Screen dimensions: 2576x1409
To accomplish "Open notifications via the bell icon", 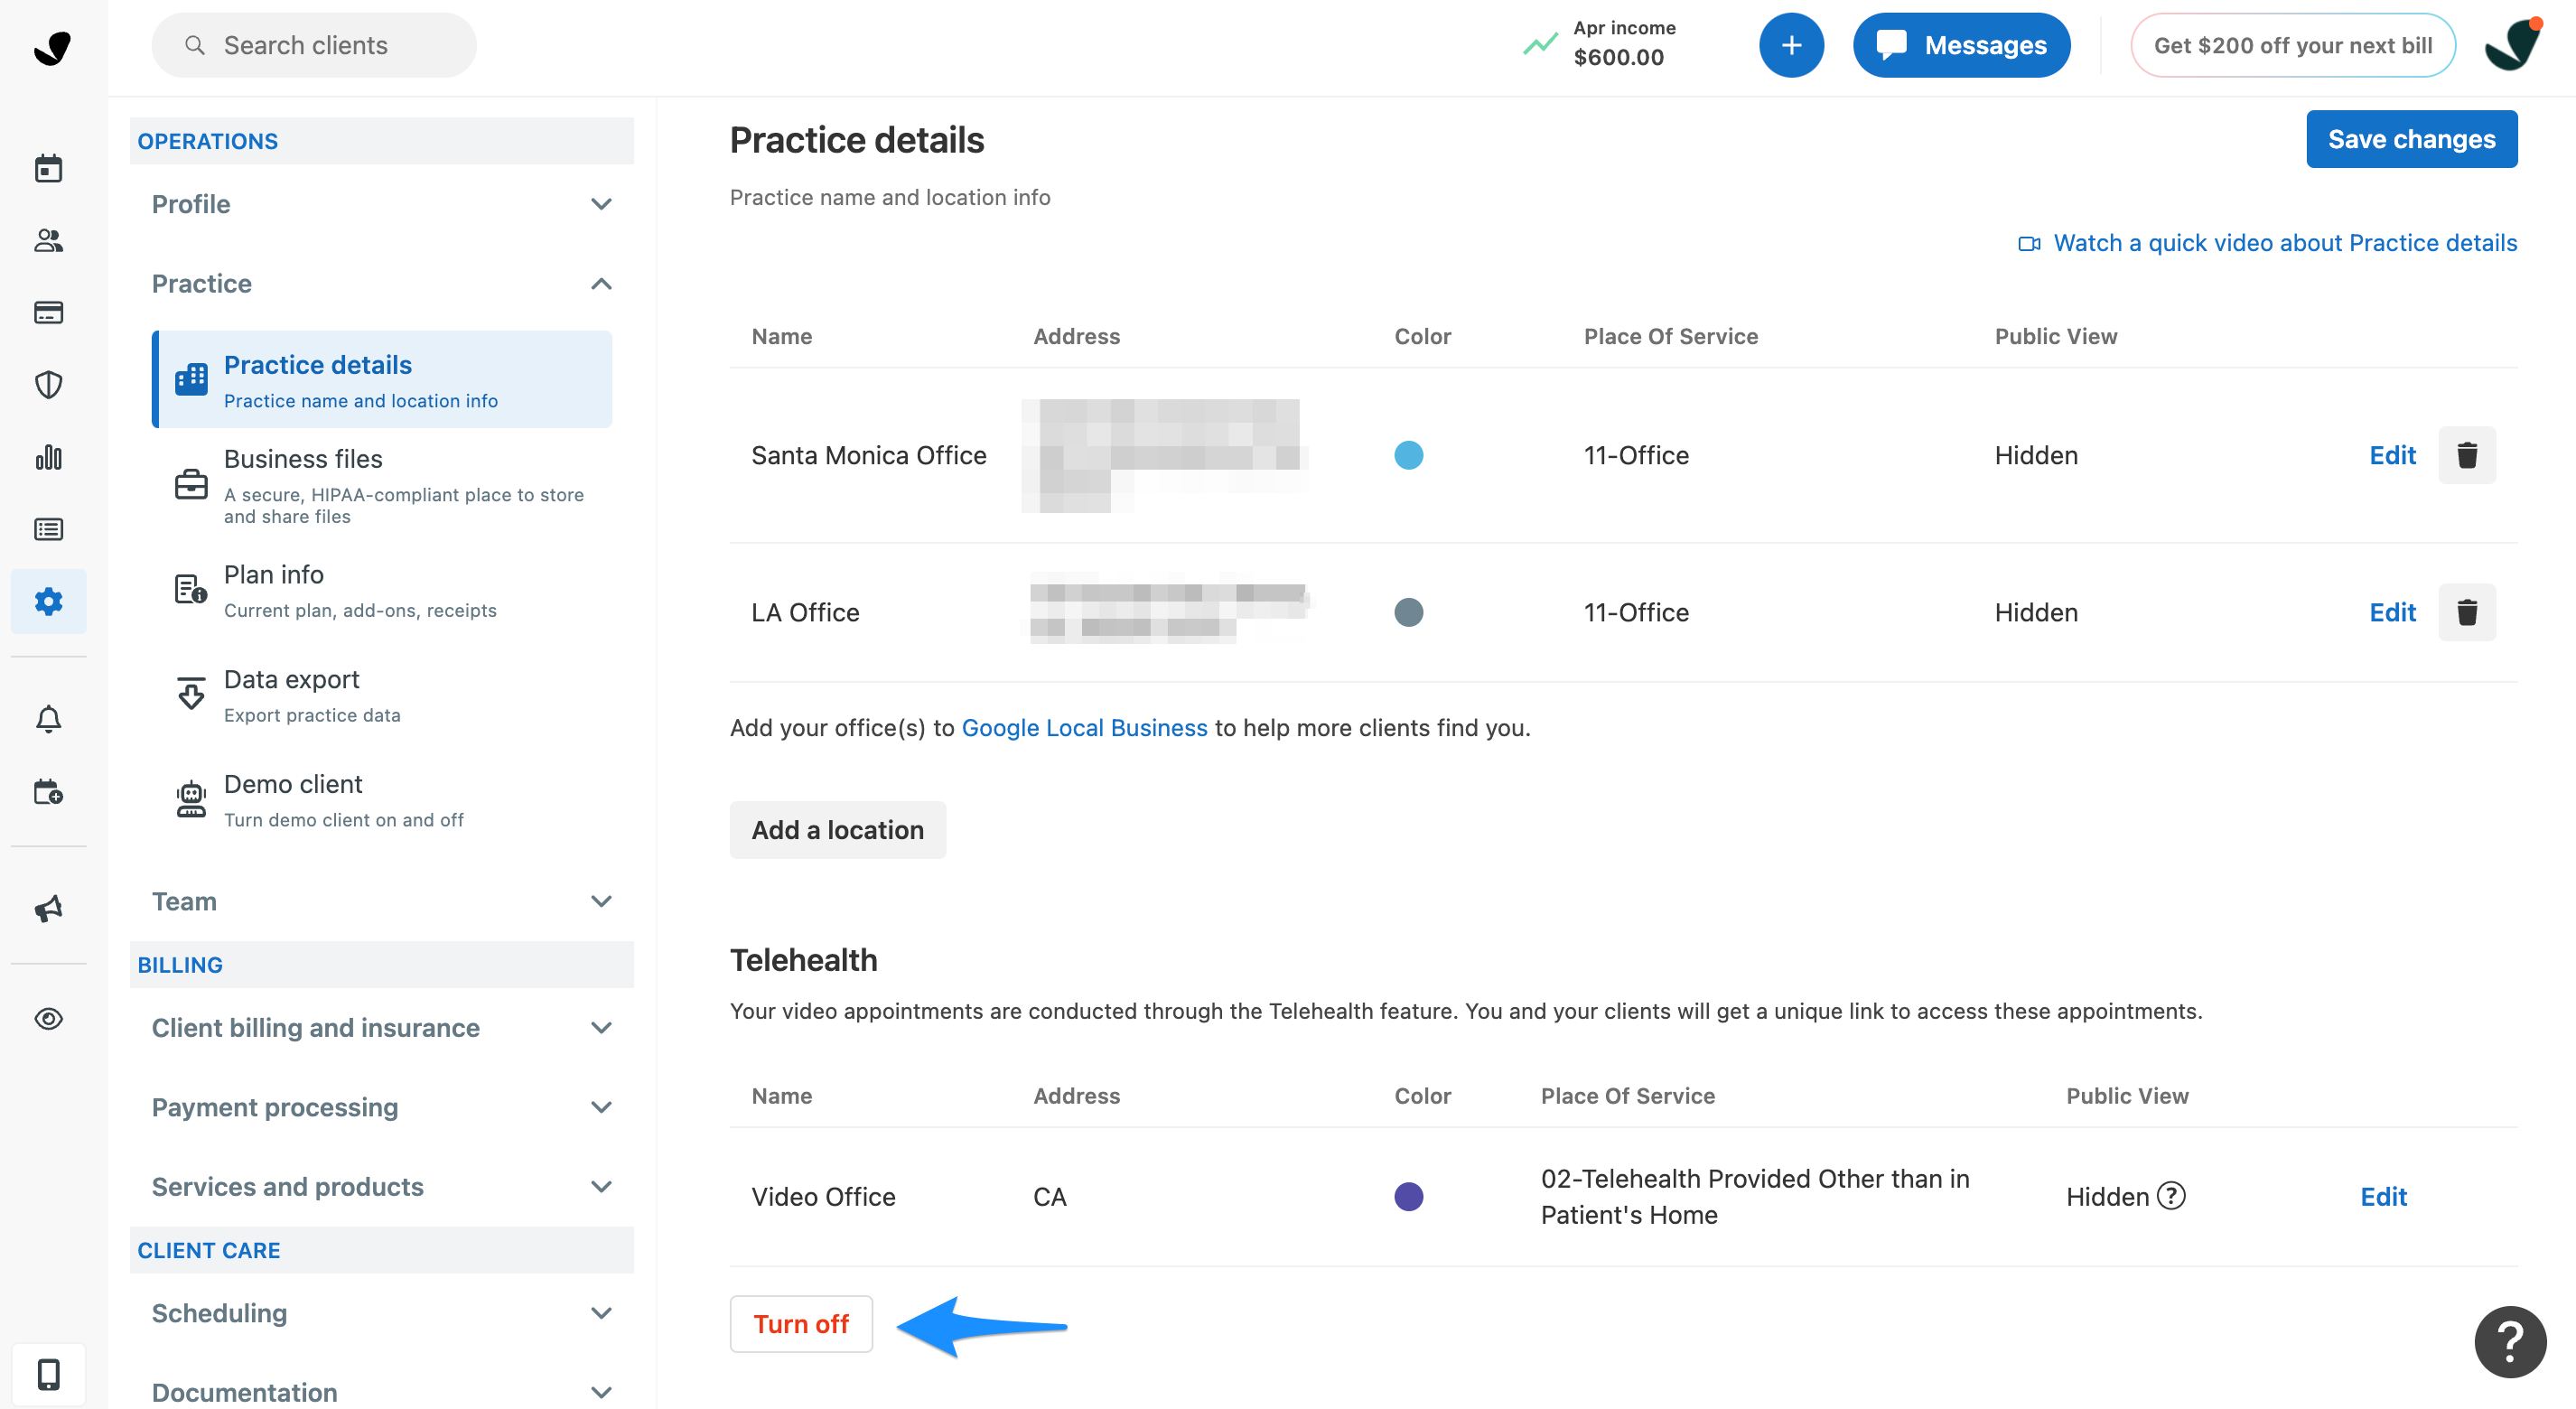I will coord(48,718).
